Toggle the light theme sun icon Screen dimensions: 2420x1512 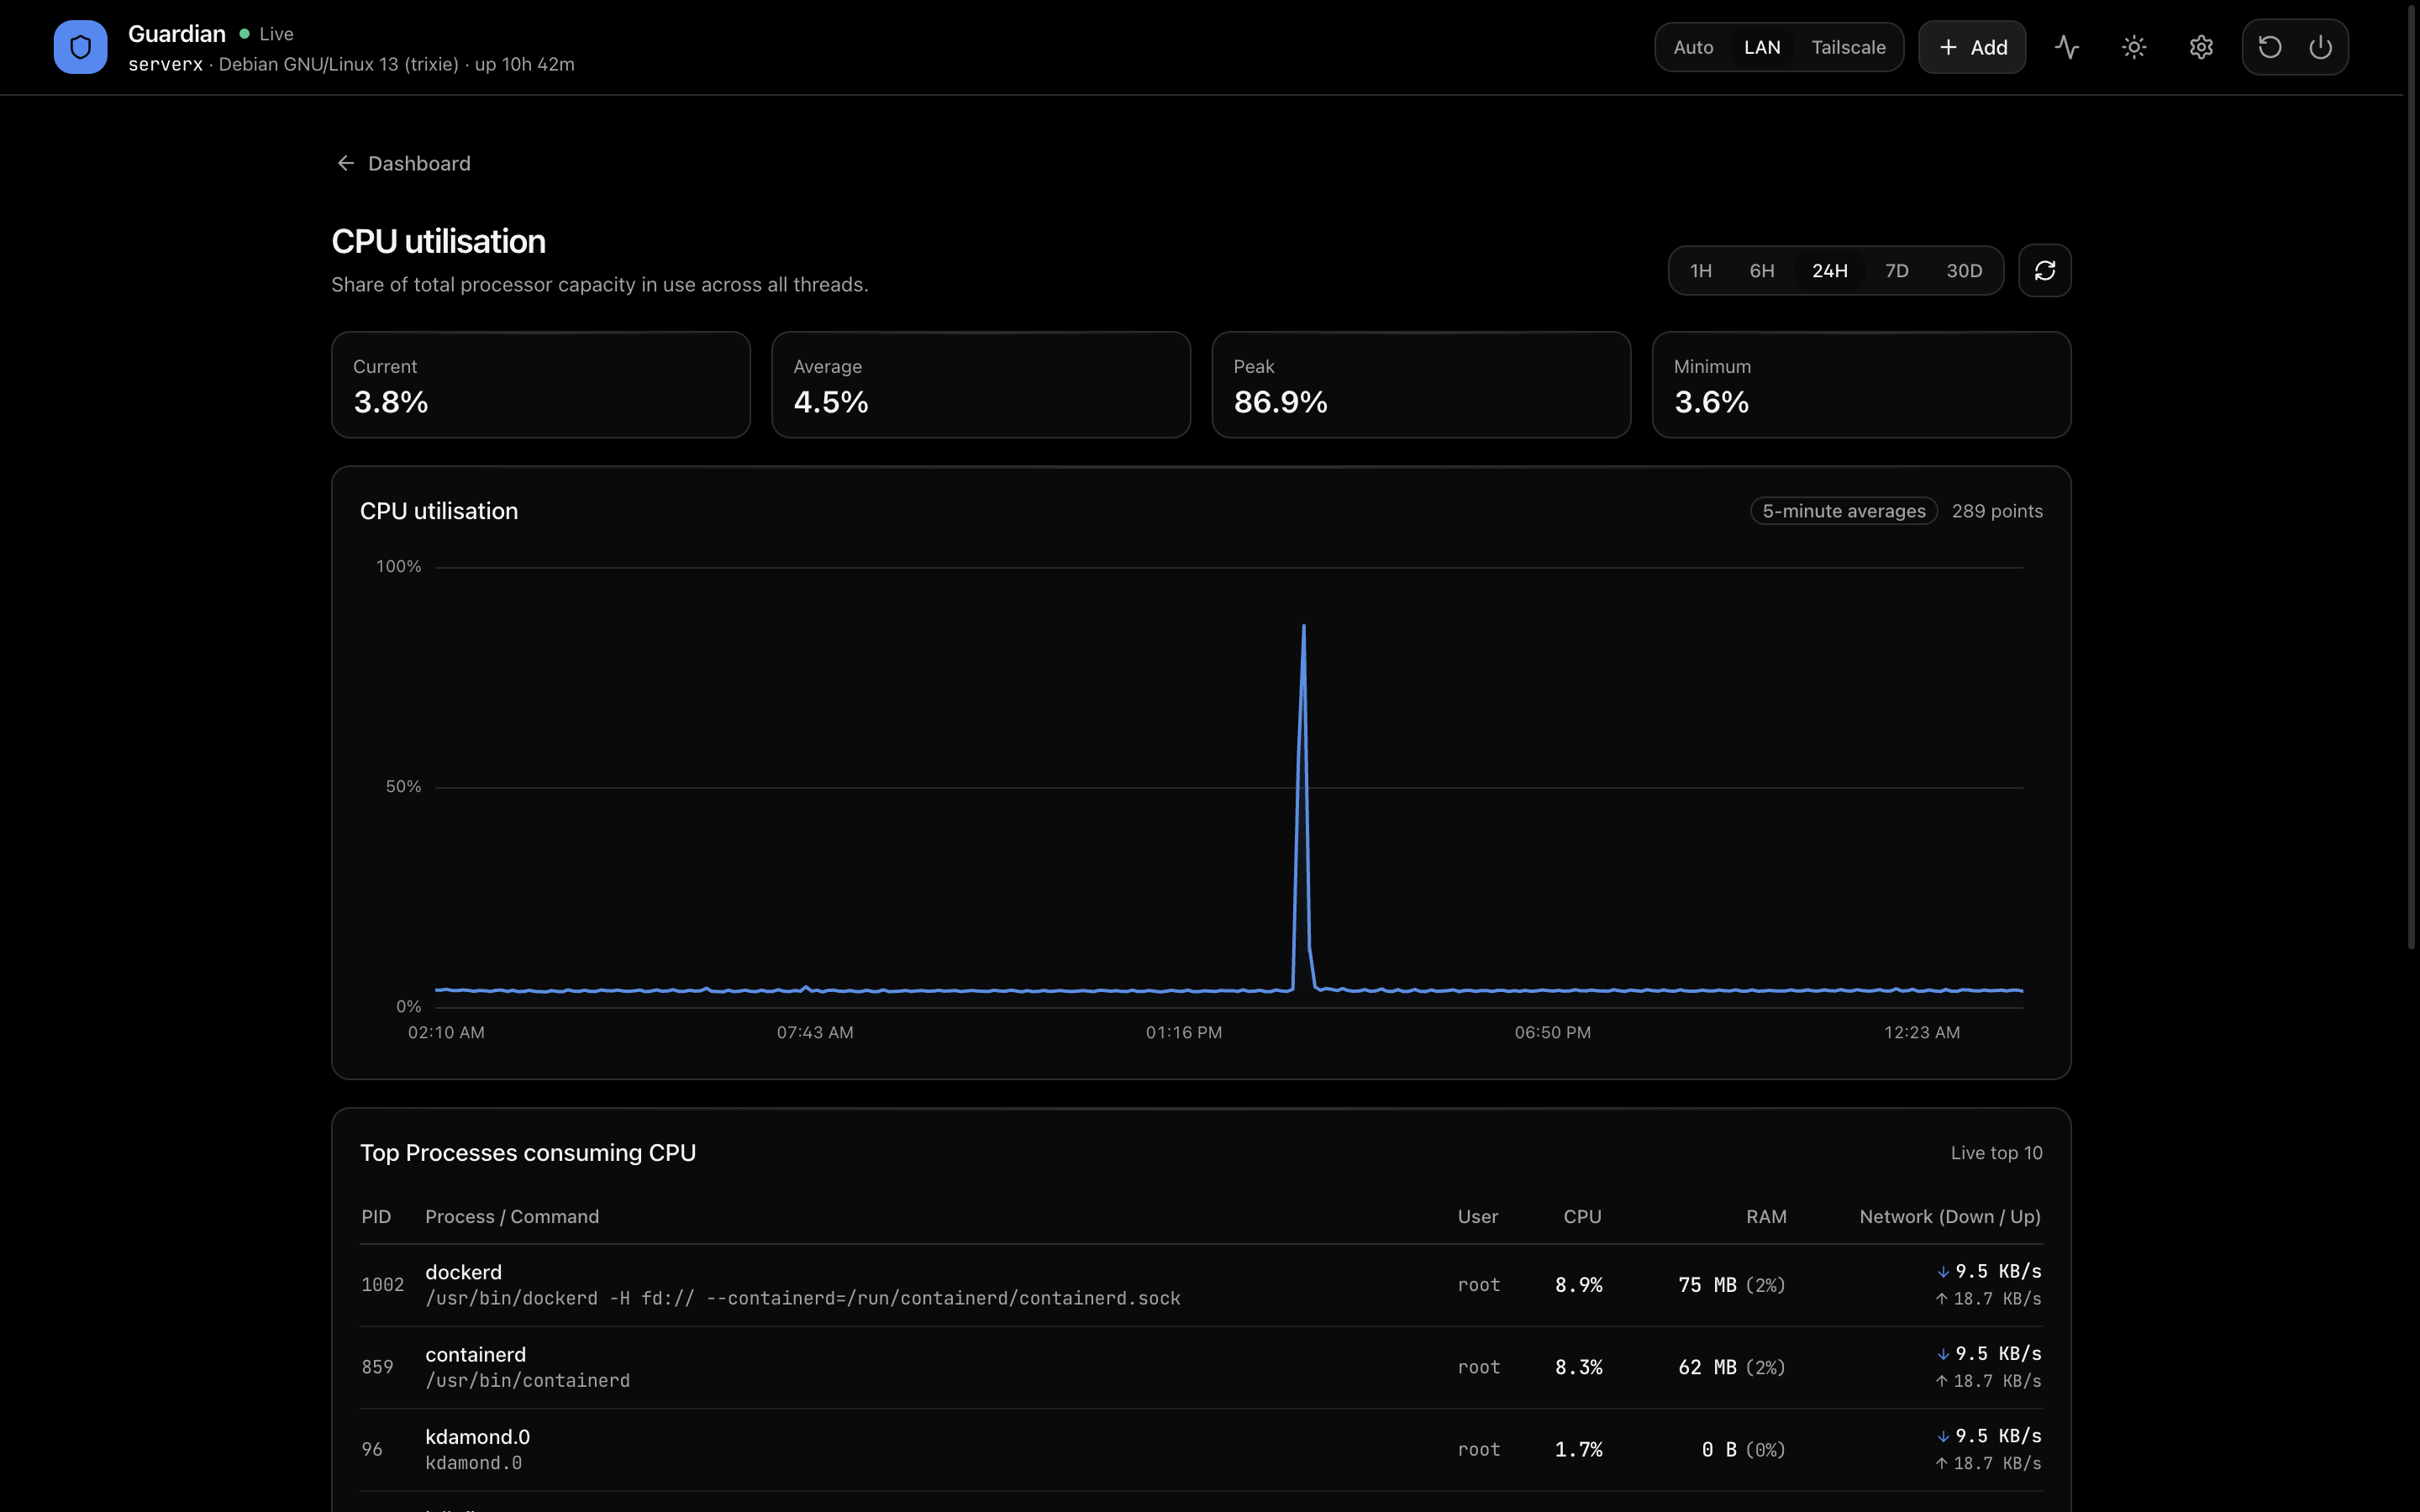[x=2134, y=47]
